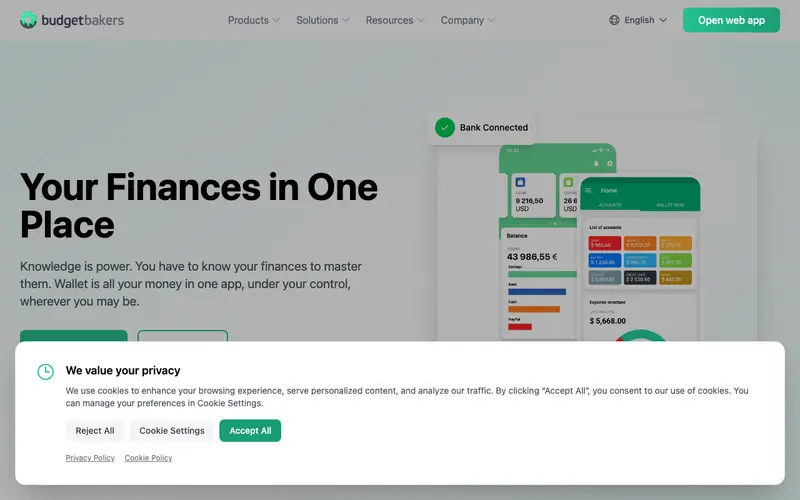Click the We value your privacy heading
This screenshot has height=500, width=800.
pos(123,370)
